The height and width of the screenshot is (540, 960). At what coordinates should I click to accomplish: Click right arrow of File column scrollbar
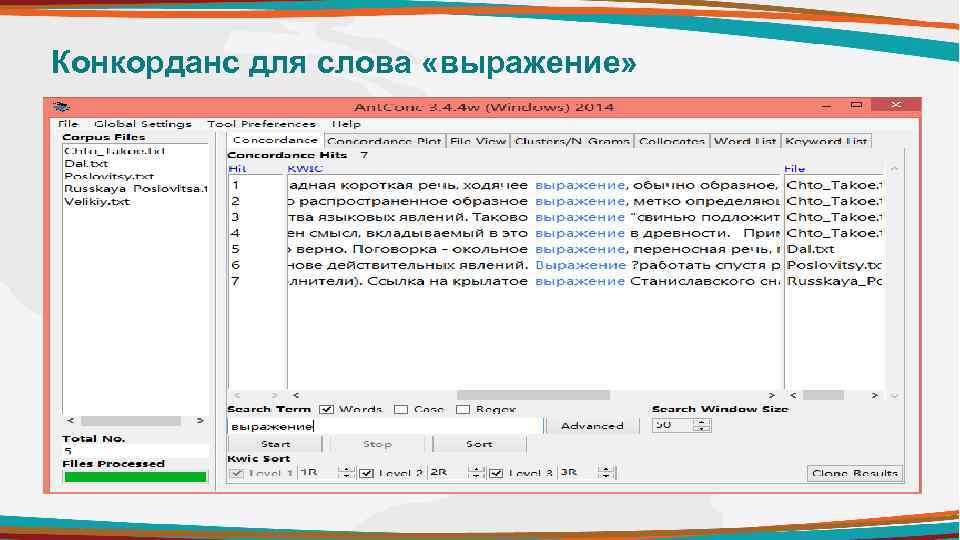pyautogui.click(x=875, y=396)
